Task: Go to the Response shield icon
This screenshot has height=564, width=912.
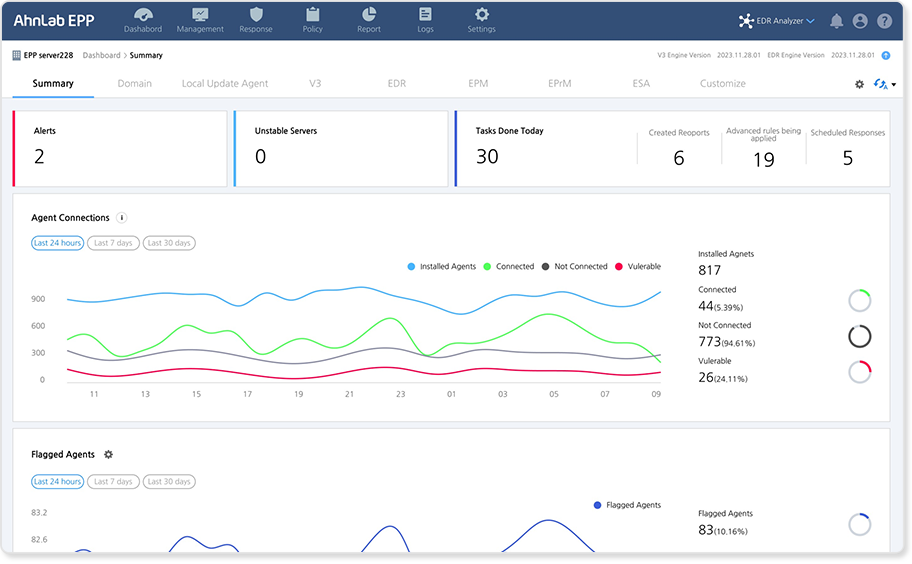Action: pos(256,15)
